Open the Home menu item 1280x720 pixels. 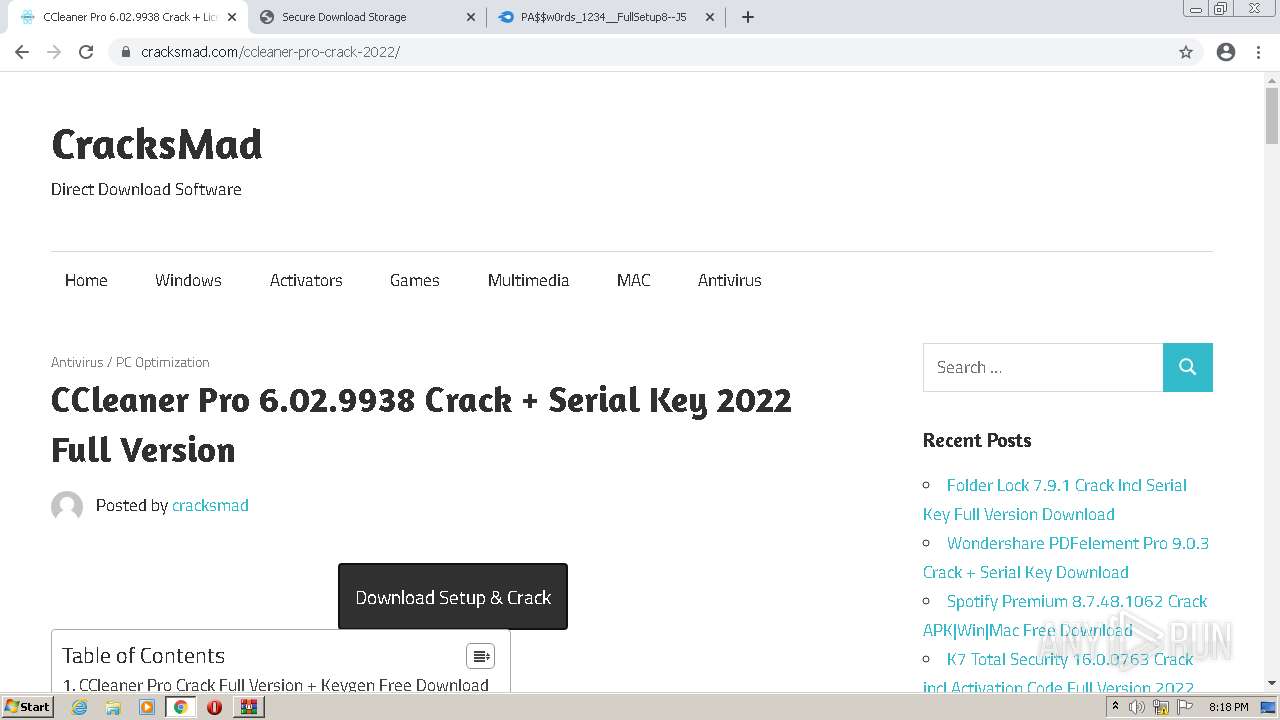tap(86, 280)
